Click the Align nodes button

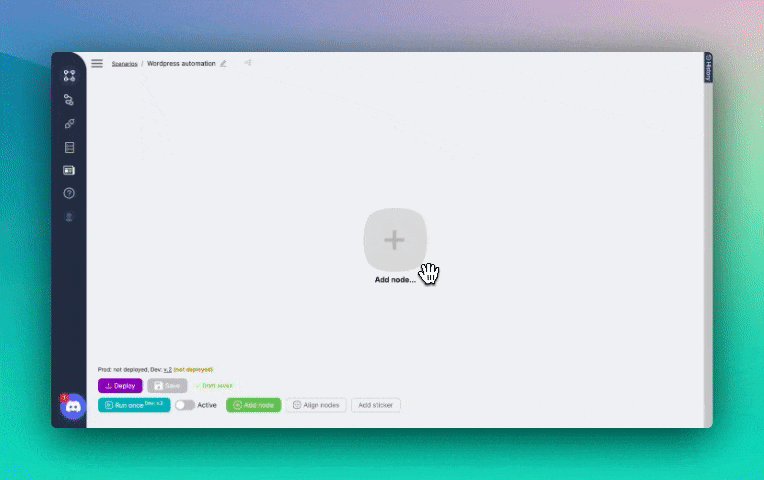point(316,405)
